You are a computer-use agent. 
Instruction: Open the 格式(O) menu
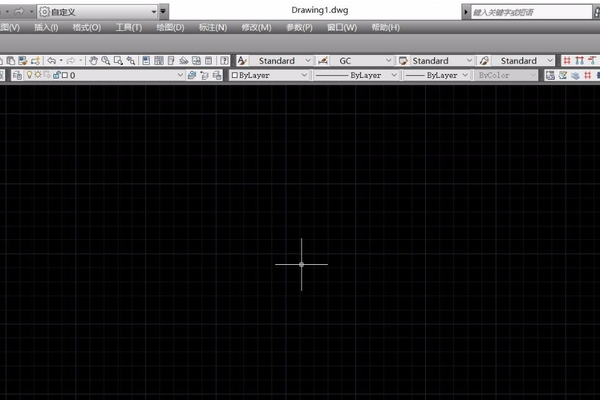86,27
